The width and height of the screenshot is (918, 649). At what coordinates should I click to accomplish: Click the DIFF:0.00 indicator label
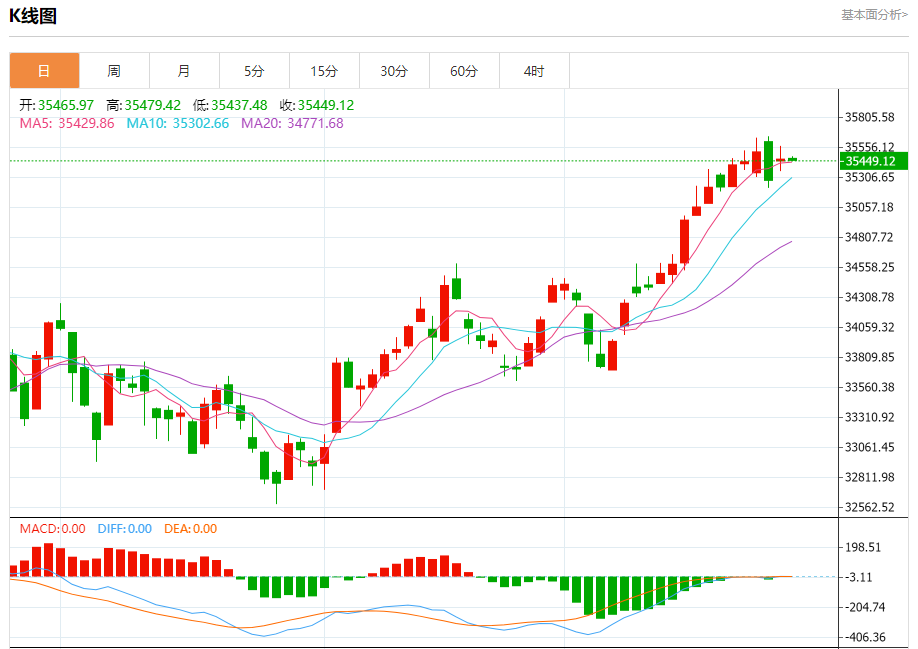(x=125, y=529)
